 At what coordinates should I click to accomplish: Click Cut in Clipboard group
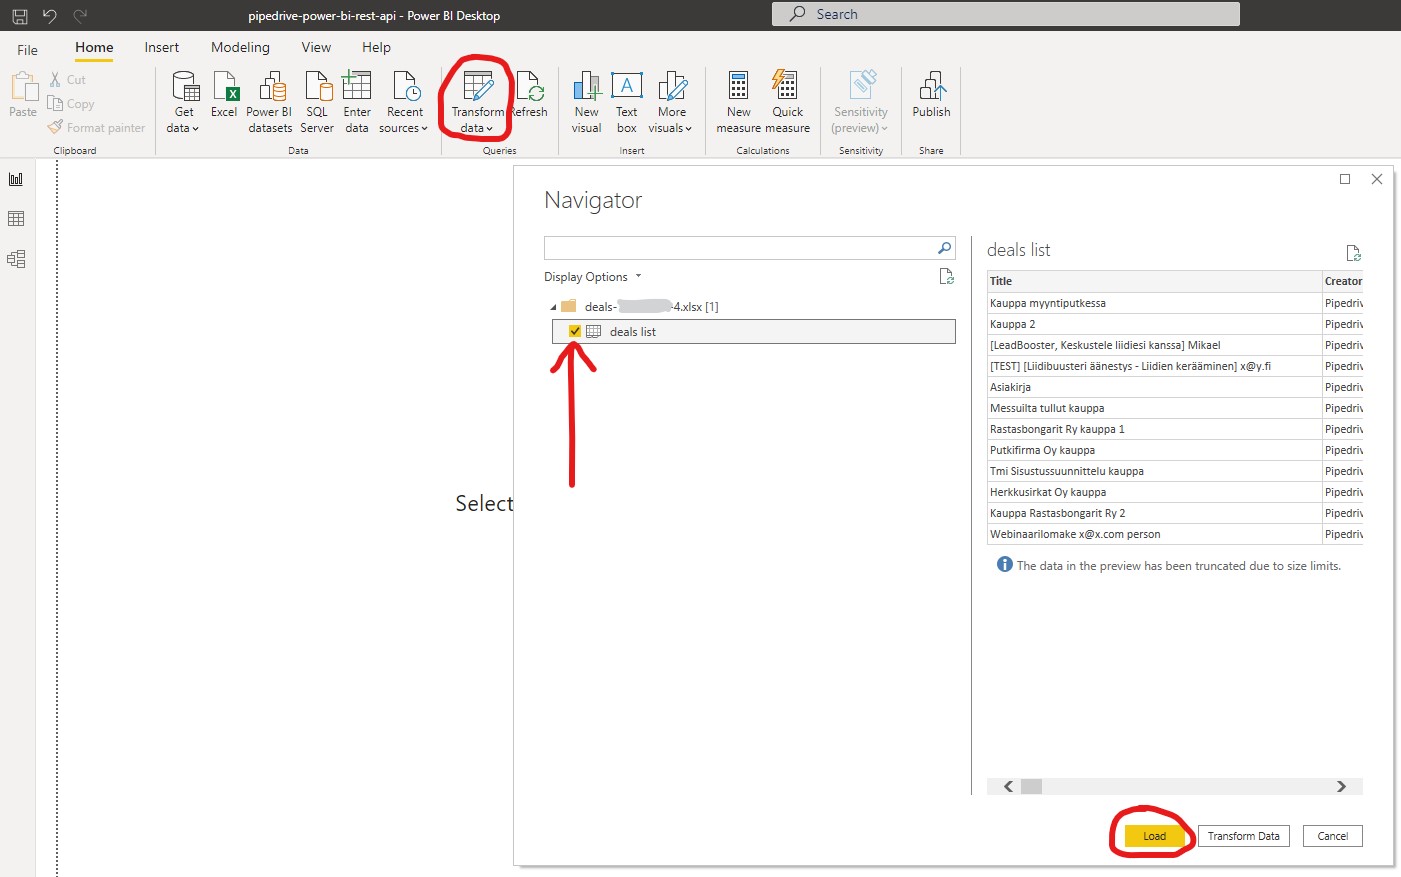pos(67,79)
